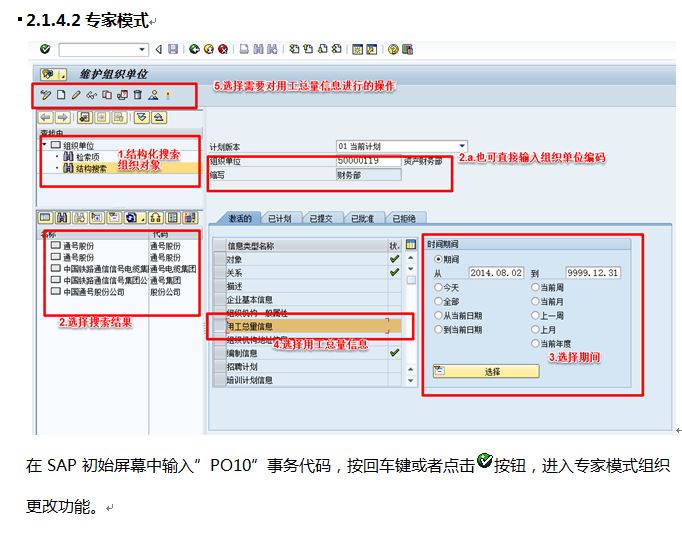Click the scroll down arrow at the bottom of the infotype list
Image resolution: width=682 pixels, height=538 pixels.
[x=411, y=381]
